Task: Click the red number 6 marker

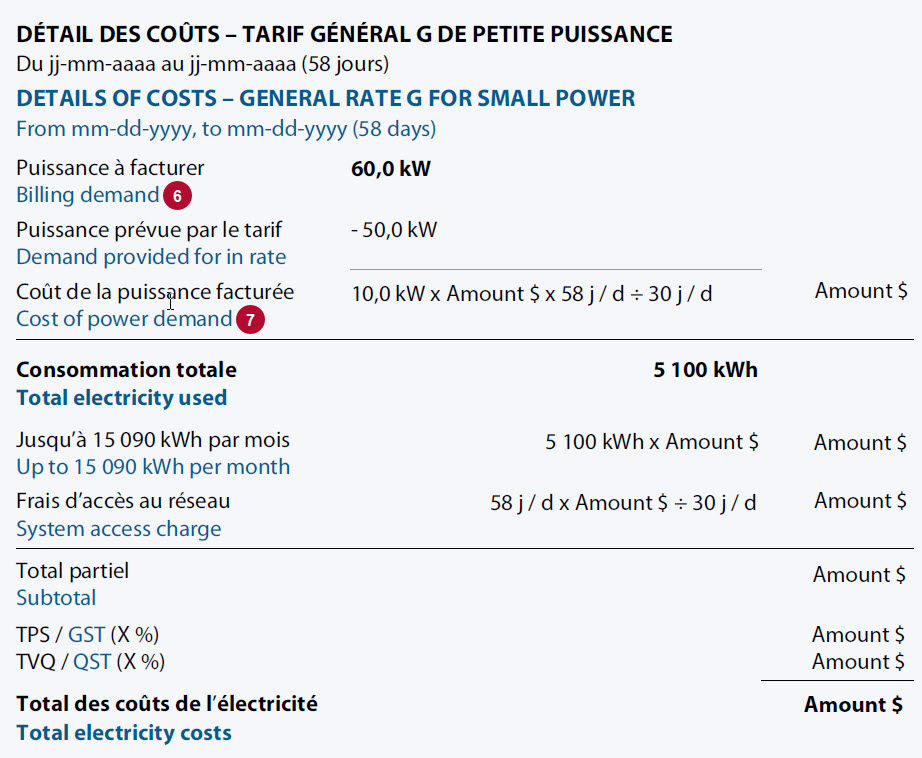Action: (177, 196)
